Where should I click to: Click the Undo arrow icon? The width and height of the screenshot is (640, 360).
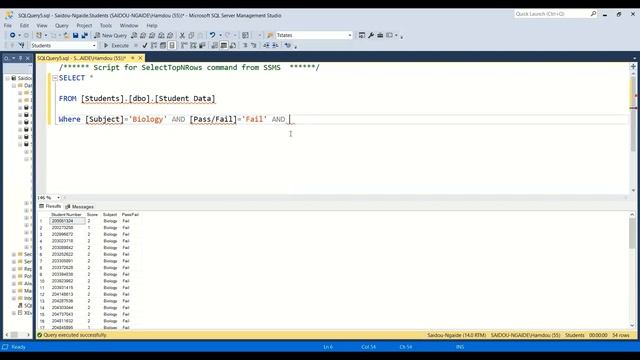tap(212, 36)
